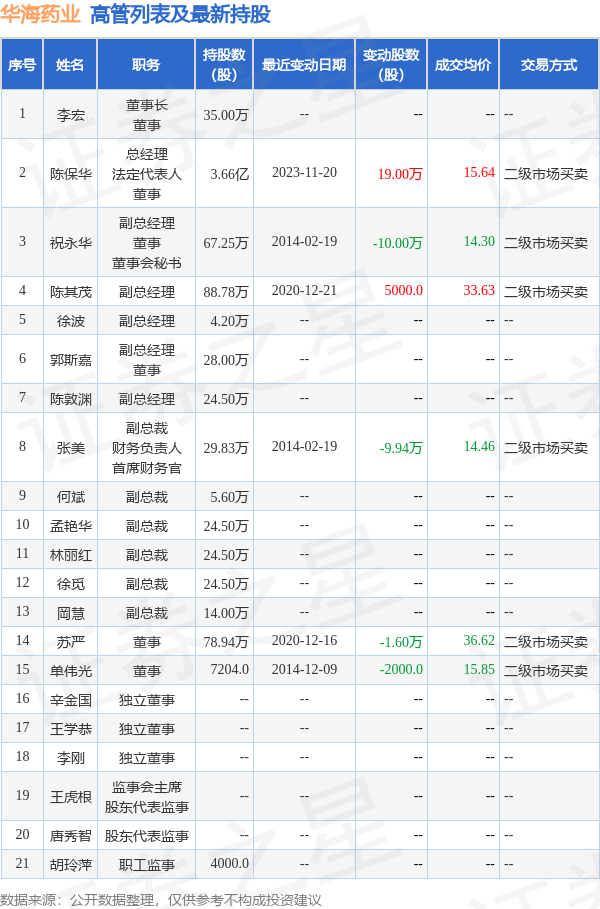Select the name 祝永华
The image size is (600, 909).
point(71,242)
